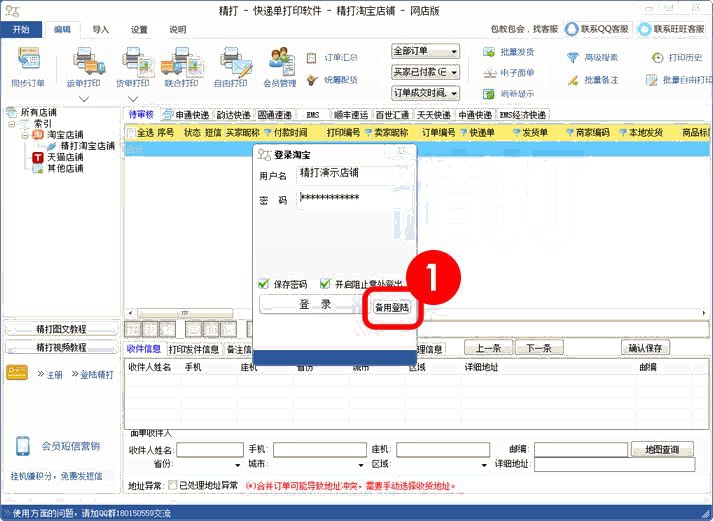Click 批量发货 batch shipping

click(508, 52)
